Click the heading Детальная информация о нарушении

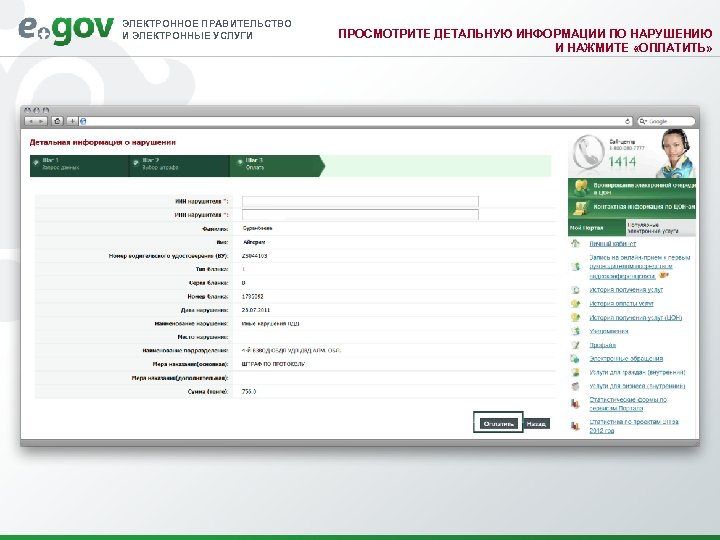(x=102, y=142)
